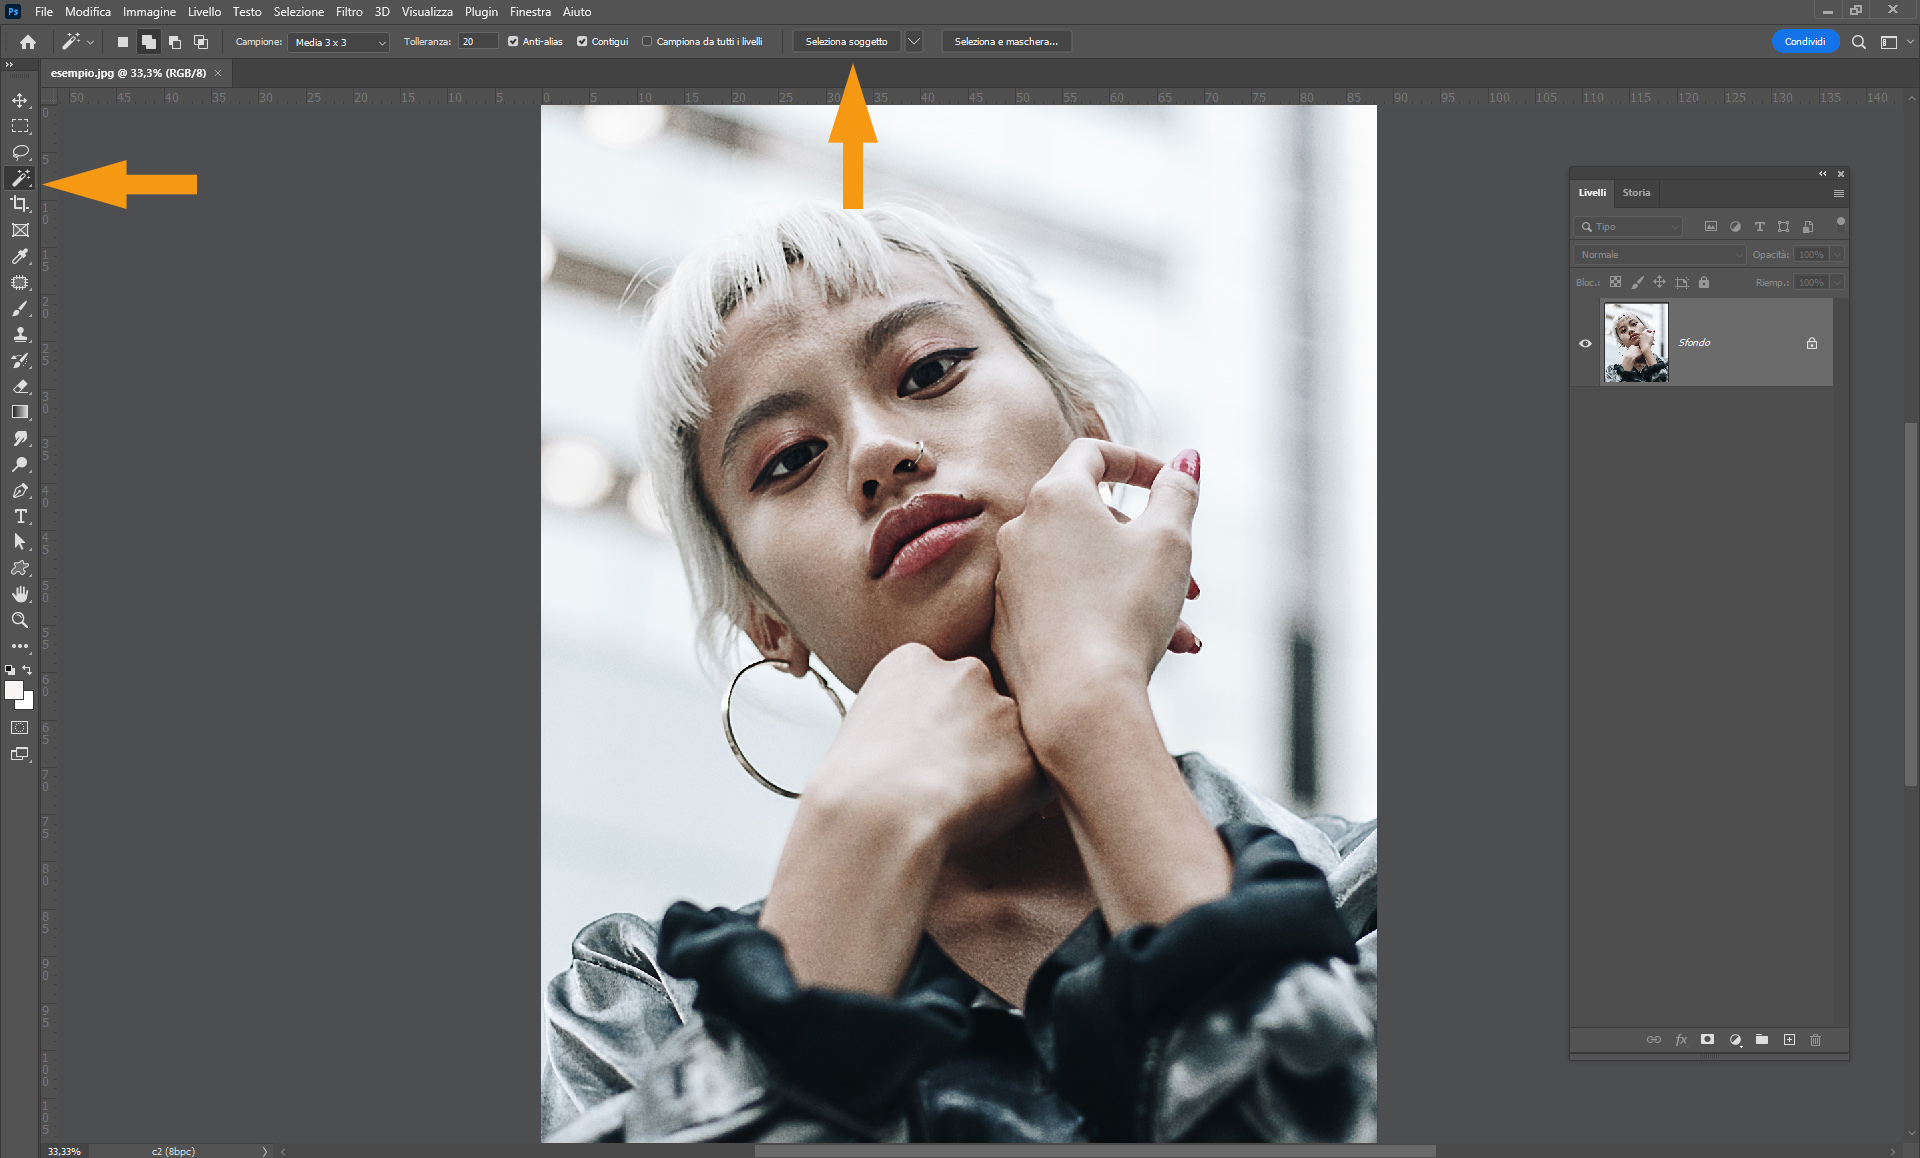
Task: Expand arrow next to Seleziona soggetto
Action: pyautogui.click(x=913, y=41)
